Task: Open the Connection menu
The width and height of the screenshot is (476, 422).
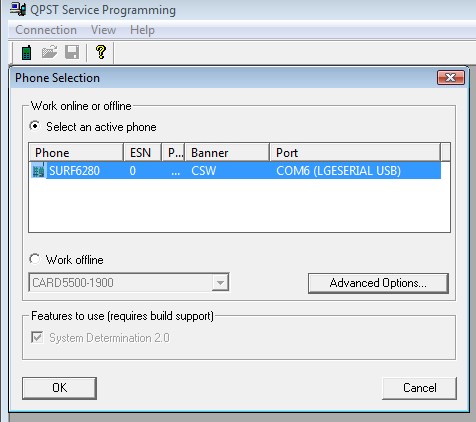Action: [x=46, y=30]
